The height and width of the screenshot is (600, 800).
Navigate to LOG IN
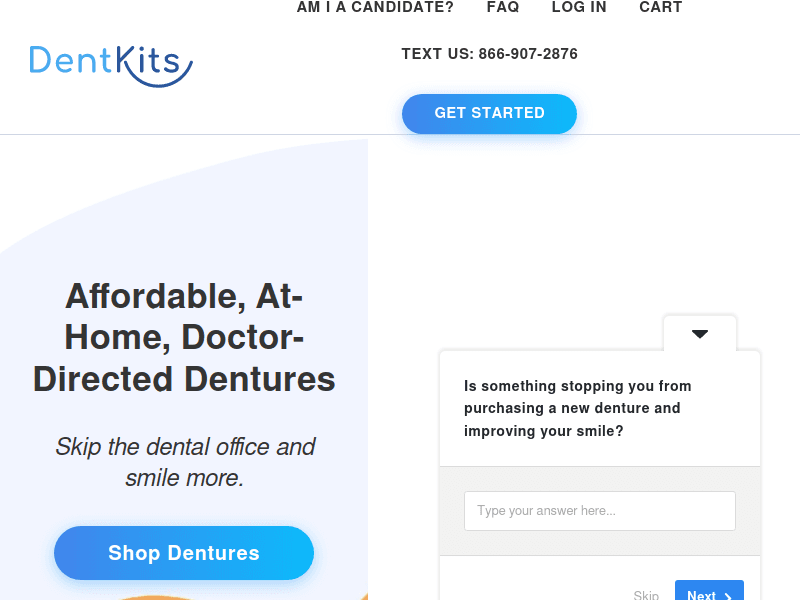[x=579, y=8]
